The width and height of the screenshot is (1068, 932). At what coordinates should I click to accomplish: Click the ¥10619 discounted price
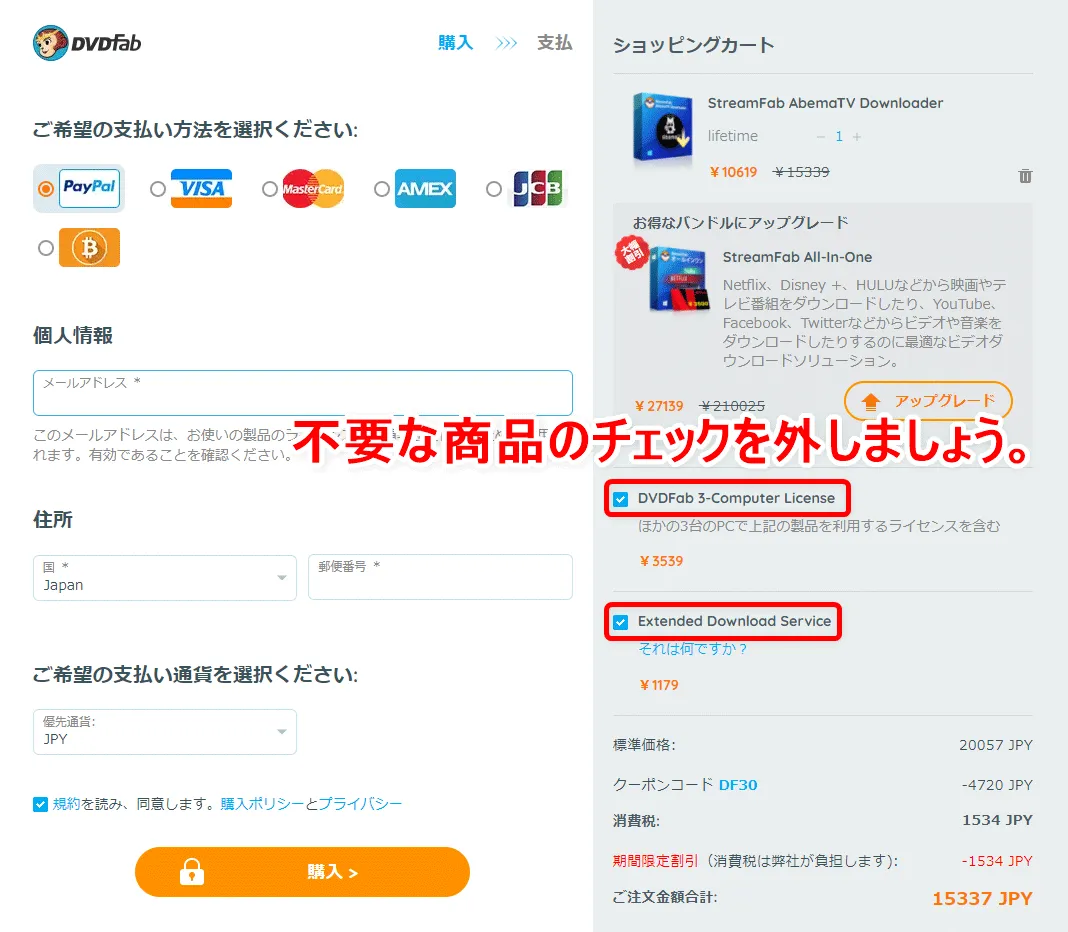click(x=733, y=172)
